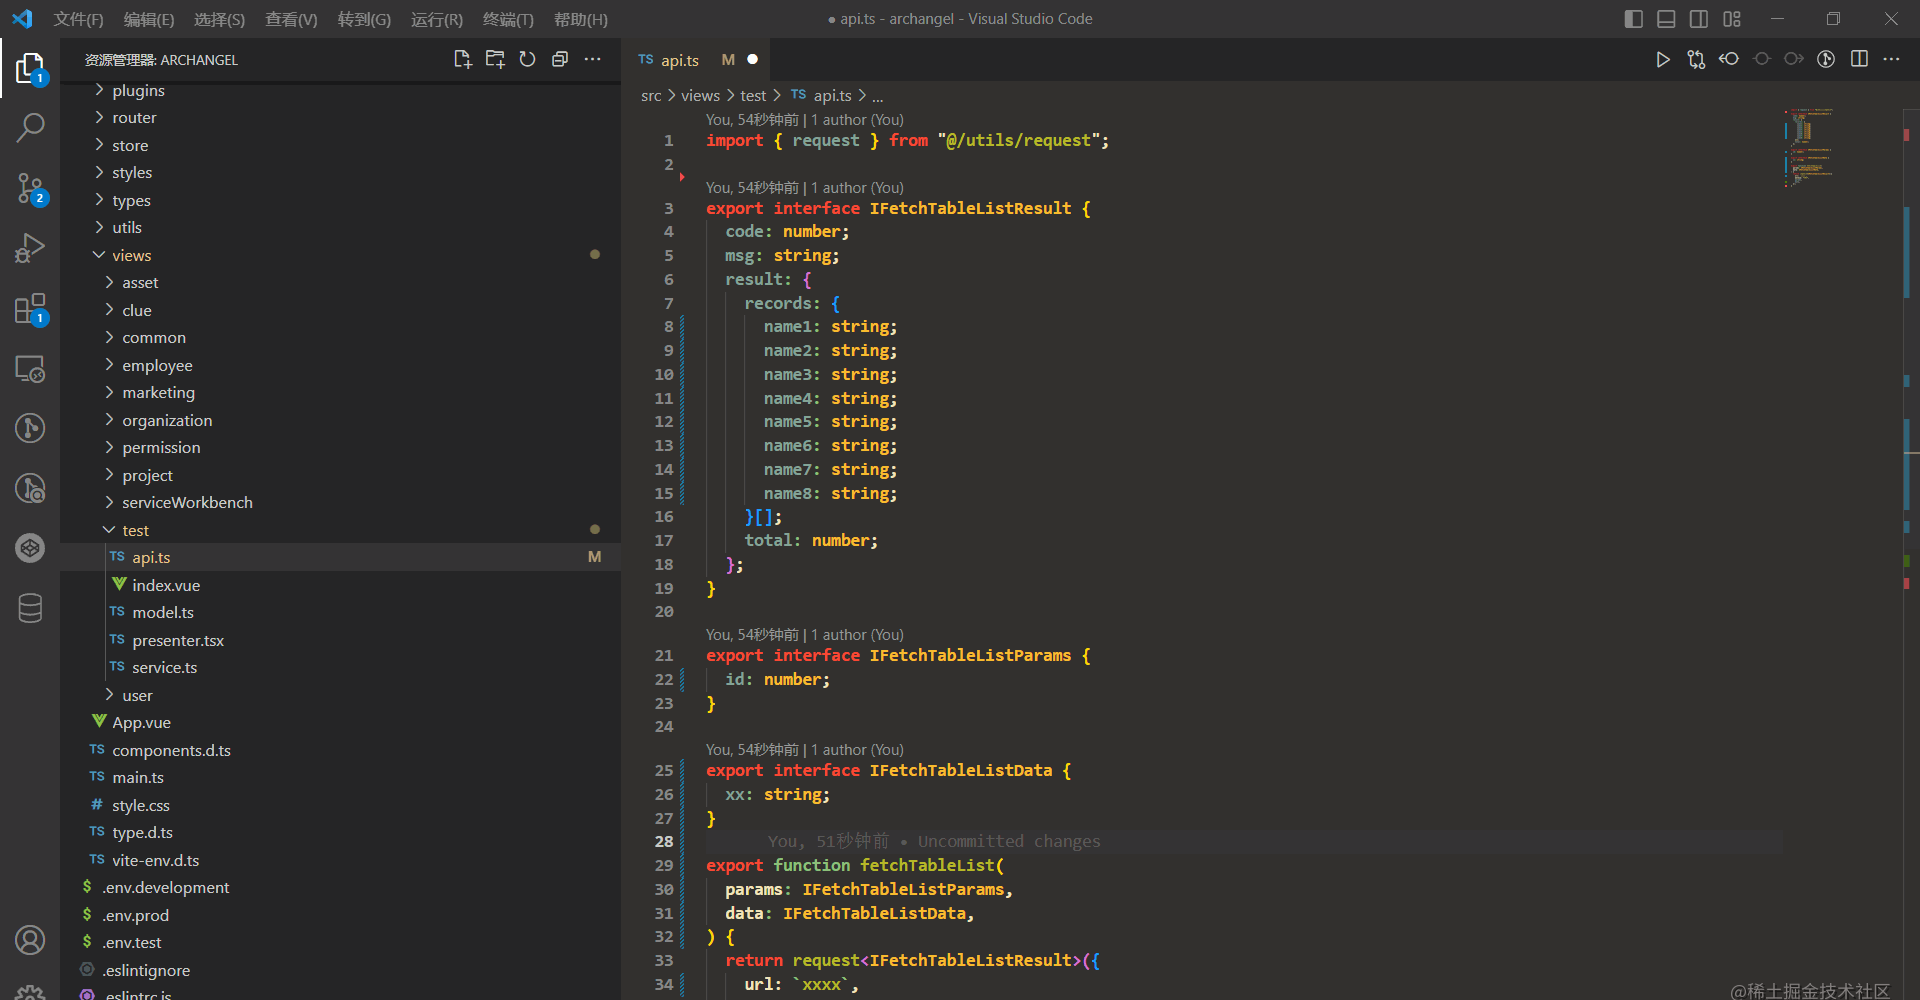Collapse all folders in explorer
The height and width of the screenshot is (1000, 1920).
coord(560,59)
